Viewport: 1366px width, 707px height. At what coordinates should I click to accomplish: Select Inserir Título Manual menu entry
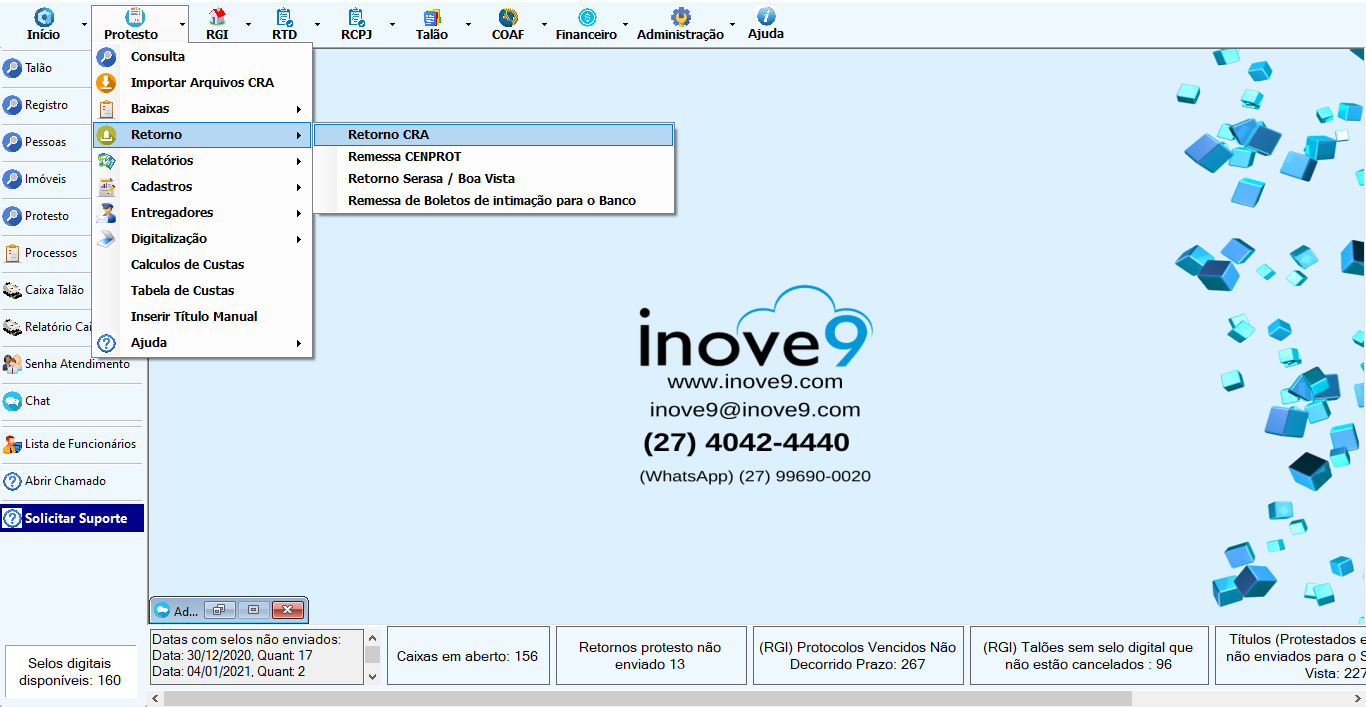click(202, 317)
